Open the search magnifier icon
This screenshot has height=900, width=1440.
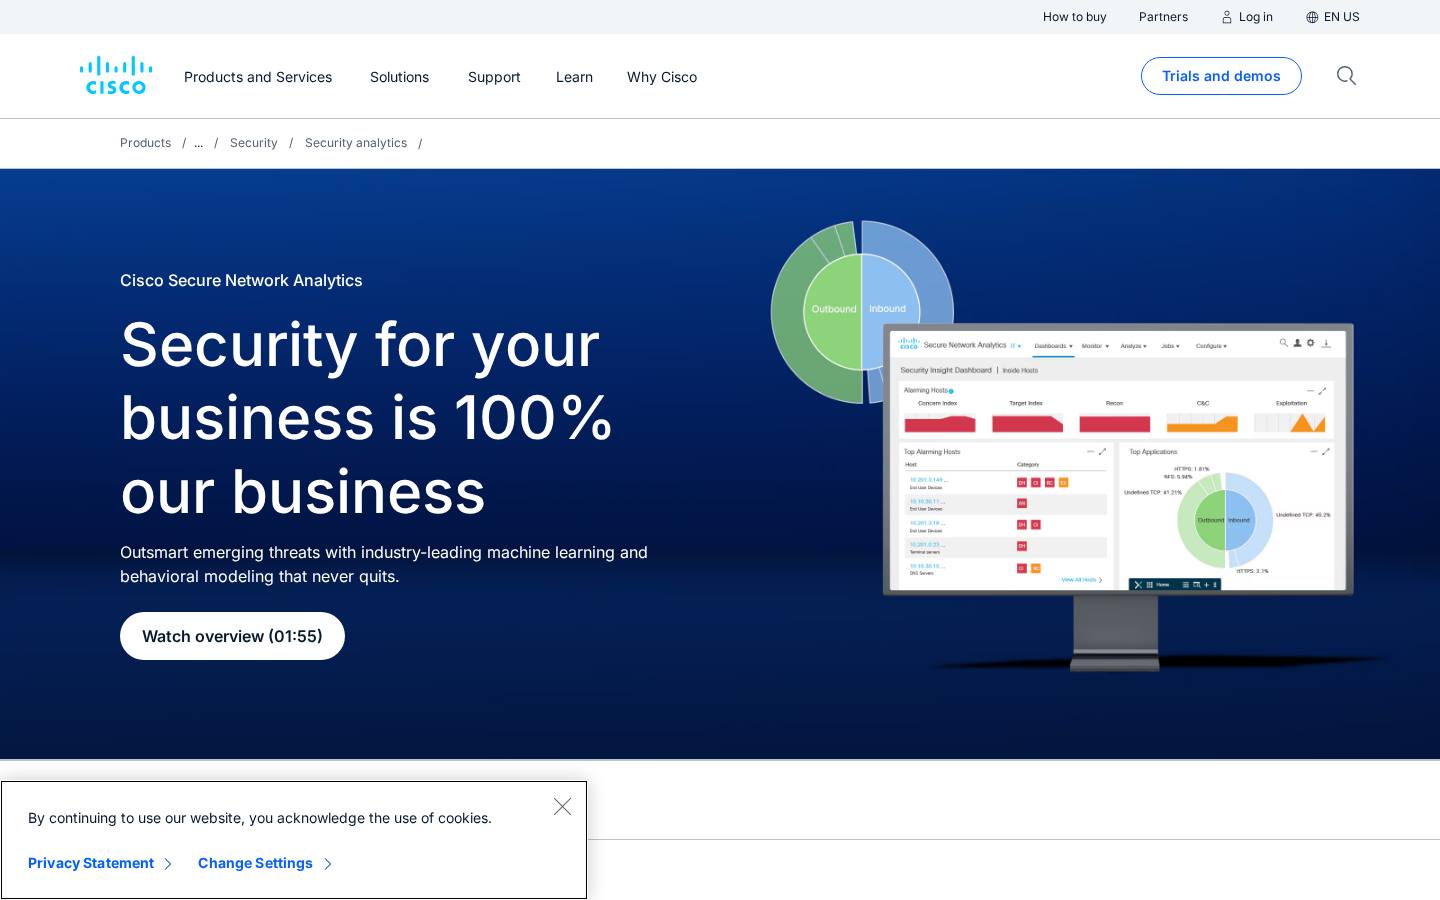1346,76
